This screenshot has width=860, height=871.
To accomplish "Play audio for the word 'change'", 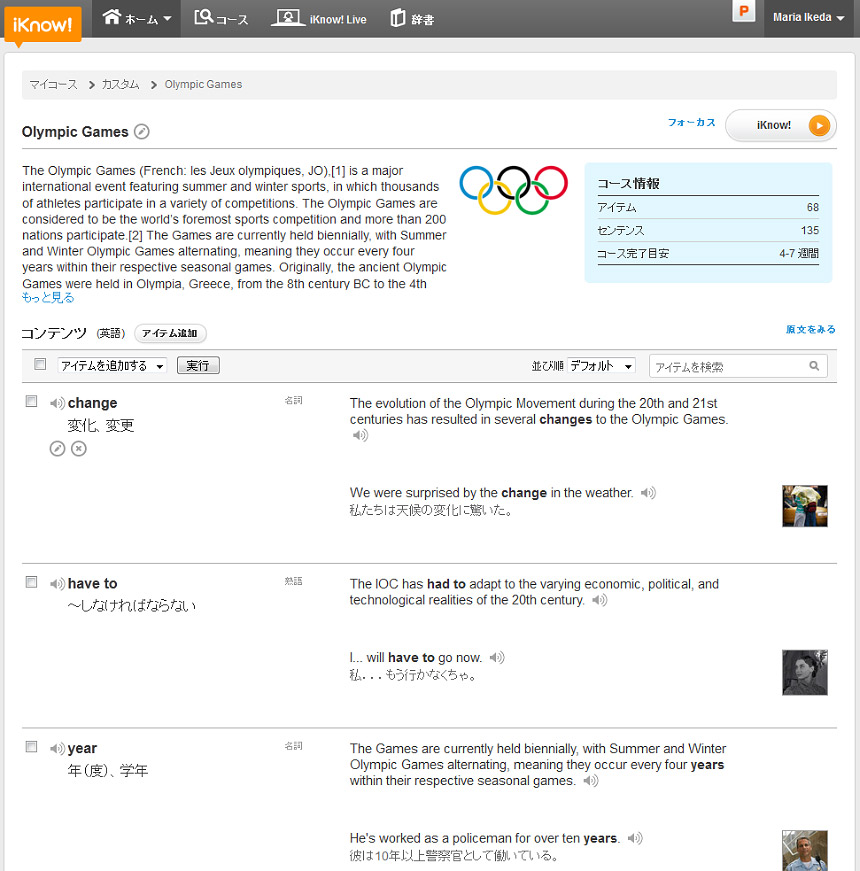I will pyautogui.click(x=57, y=403).
